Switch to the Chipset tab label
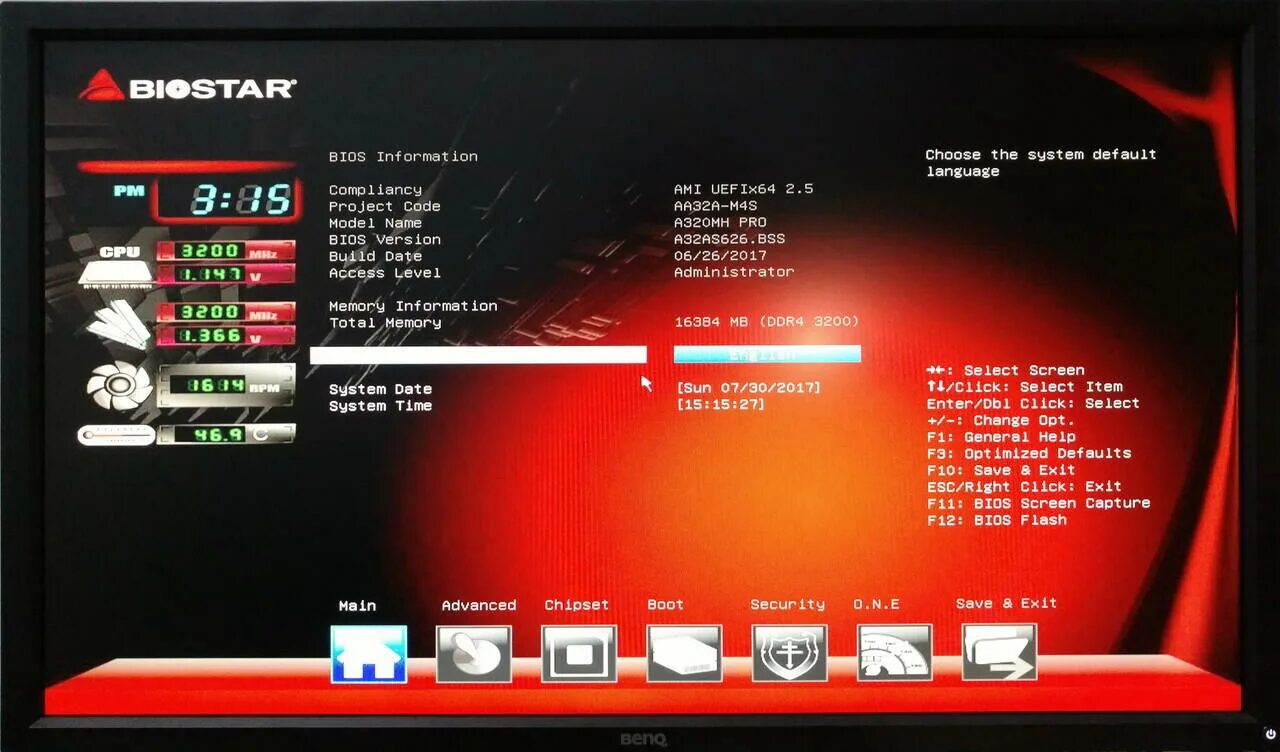Image resolution: width=1280 pixels, height=752 pixels. 576,605
